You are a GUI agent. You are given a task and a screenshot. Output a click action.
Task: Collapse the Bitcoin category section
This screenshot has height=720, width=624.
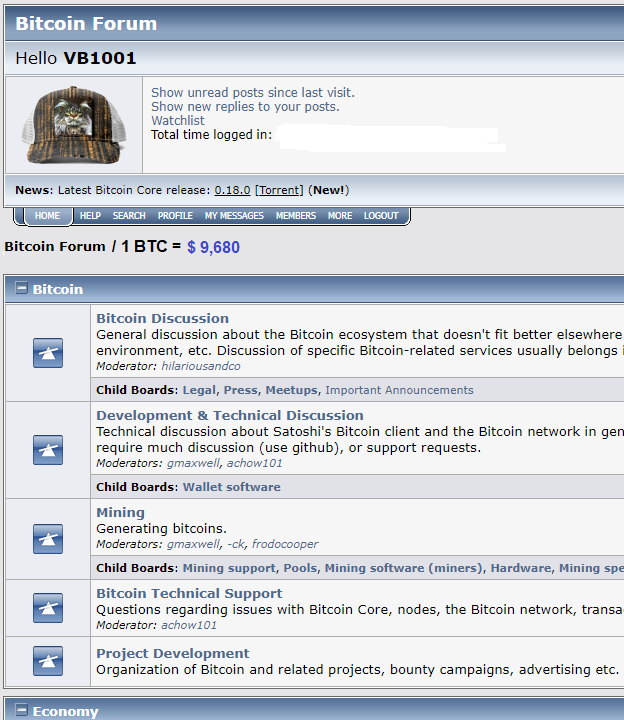click(x=21, y=288)
